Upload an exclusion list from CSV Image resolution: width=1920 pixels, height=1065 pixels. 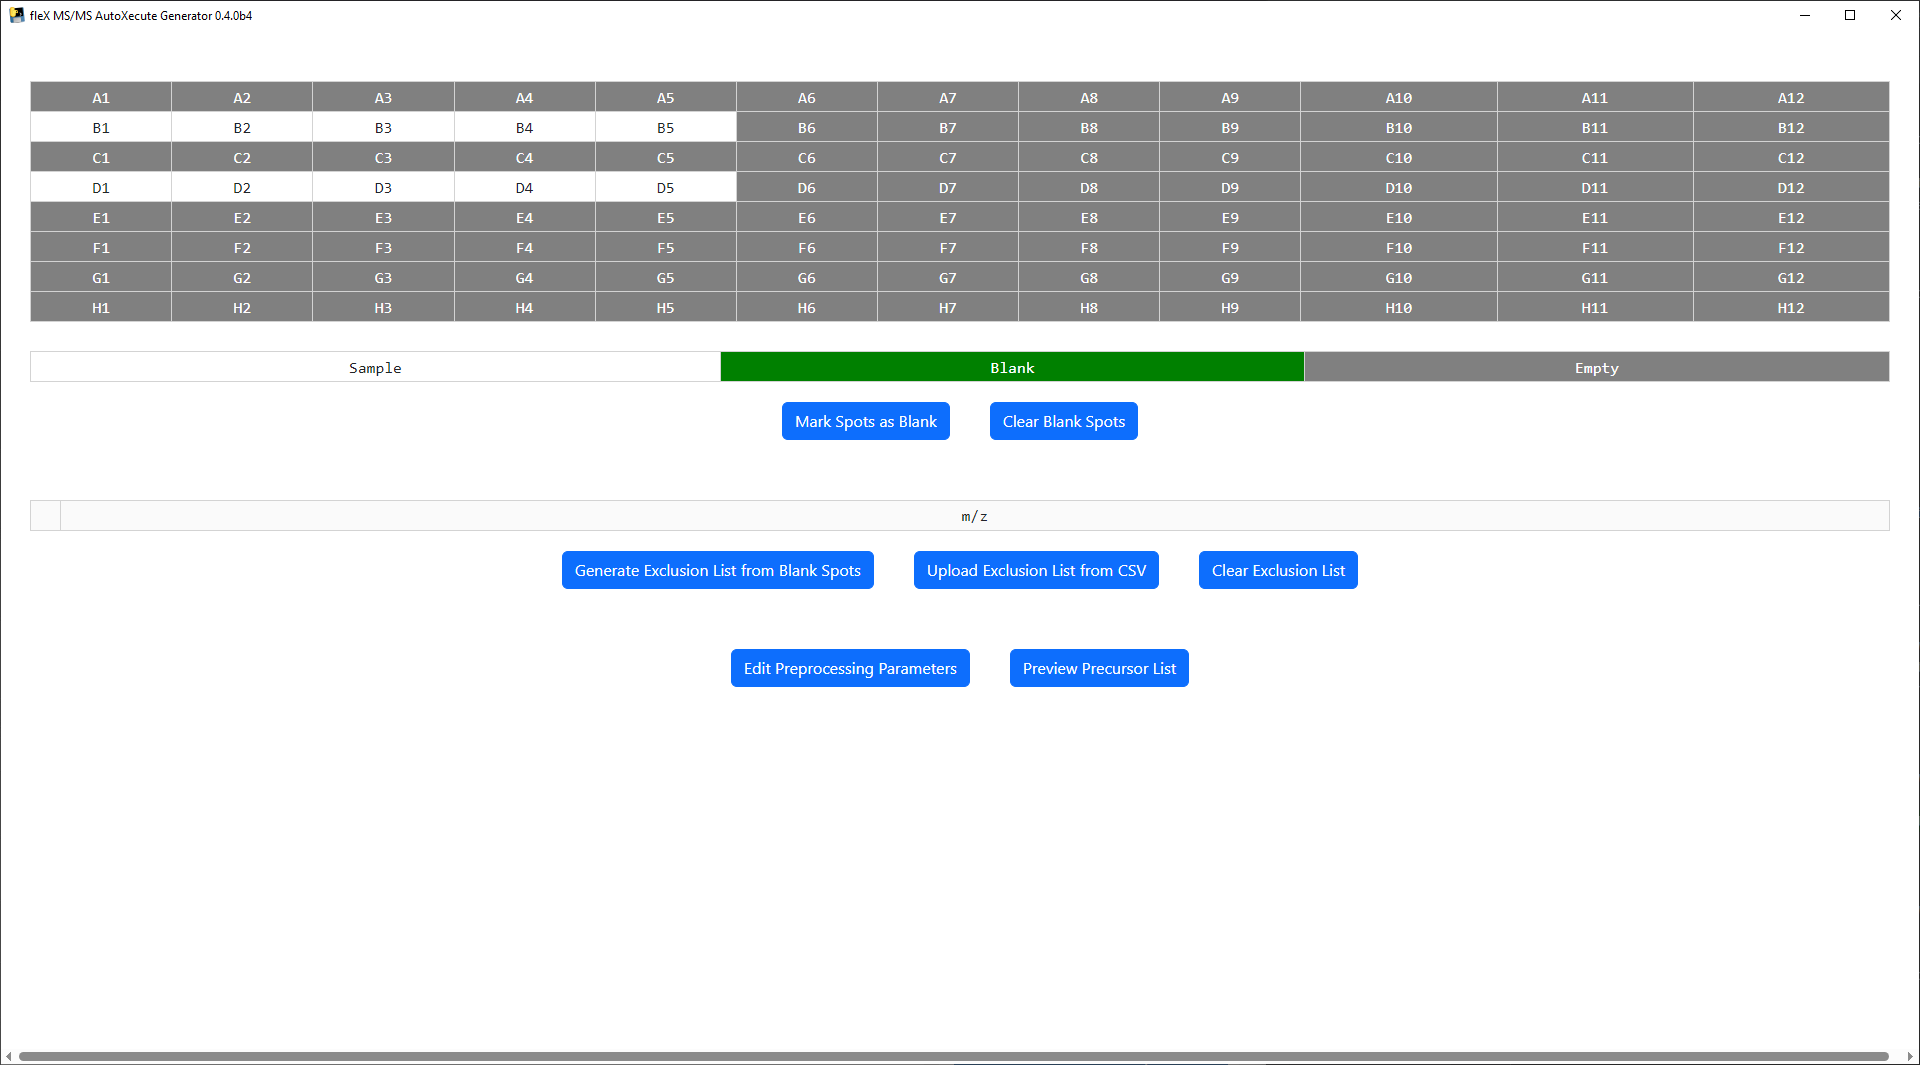[1036, 570]
